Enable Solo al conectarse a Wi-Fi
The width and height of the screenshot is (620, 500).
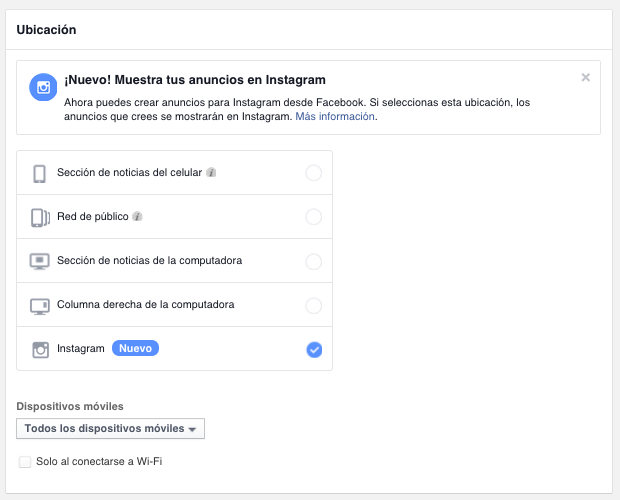(x=25, y=461)
